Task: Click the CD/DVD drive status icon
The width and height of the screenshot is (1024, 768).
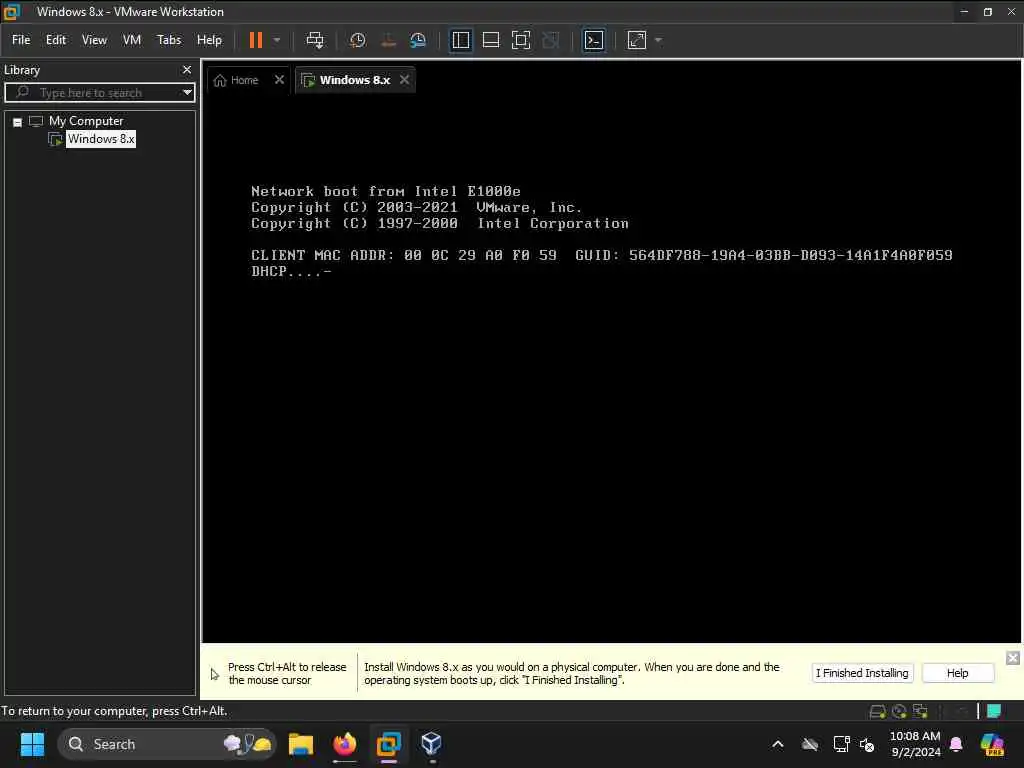Action: [899, 711]
